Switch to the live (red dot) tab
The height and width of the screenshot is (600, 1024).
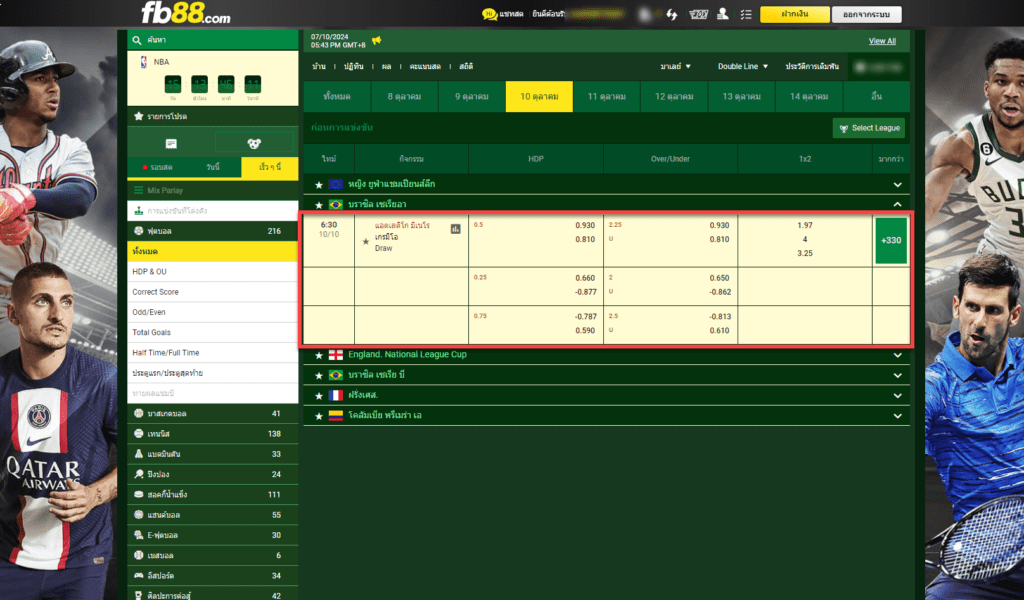[x=157, y=168]
